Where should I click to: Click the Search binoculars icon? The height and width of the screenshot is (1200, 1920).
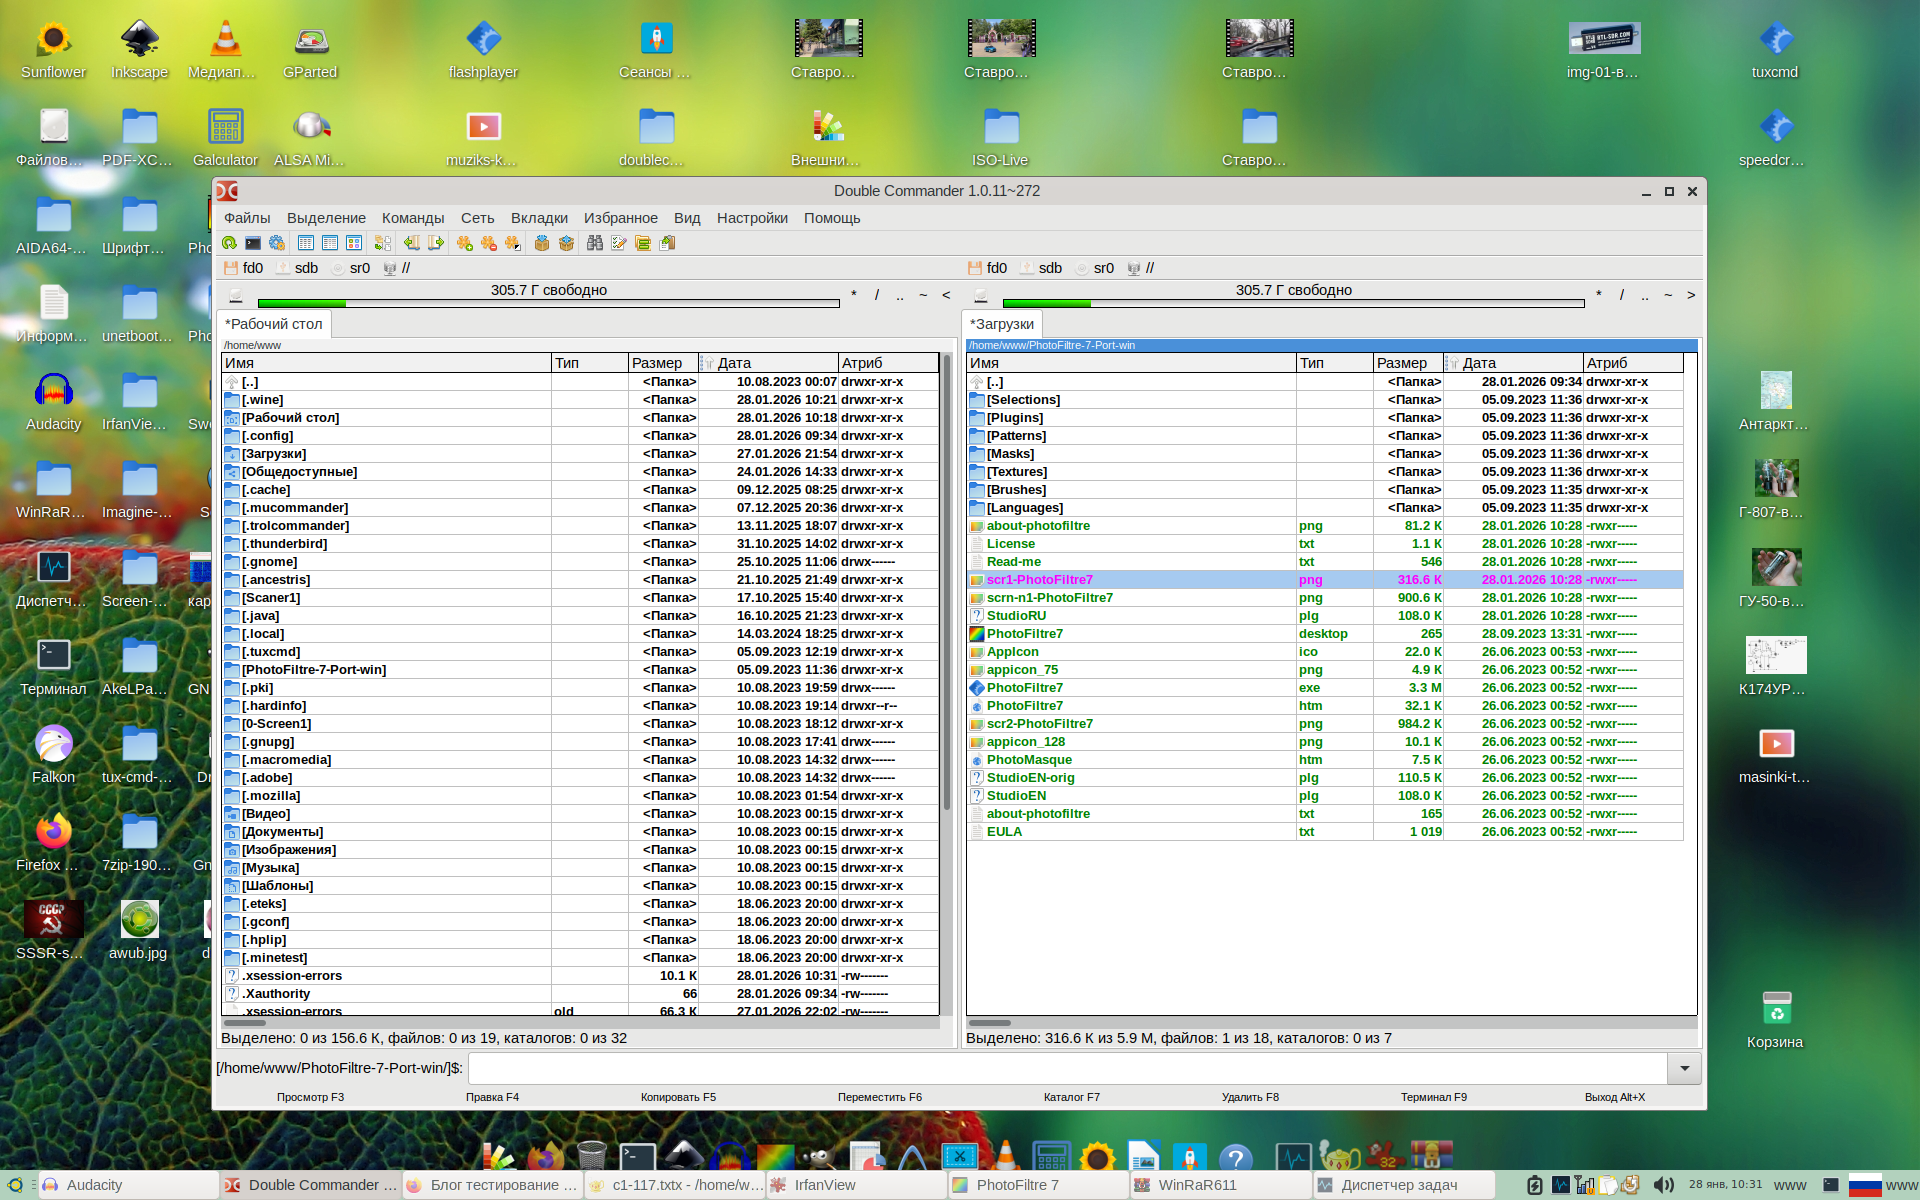pyautogui.click(x=595, y=243)
